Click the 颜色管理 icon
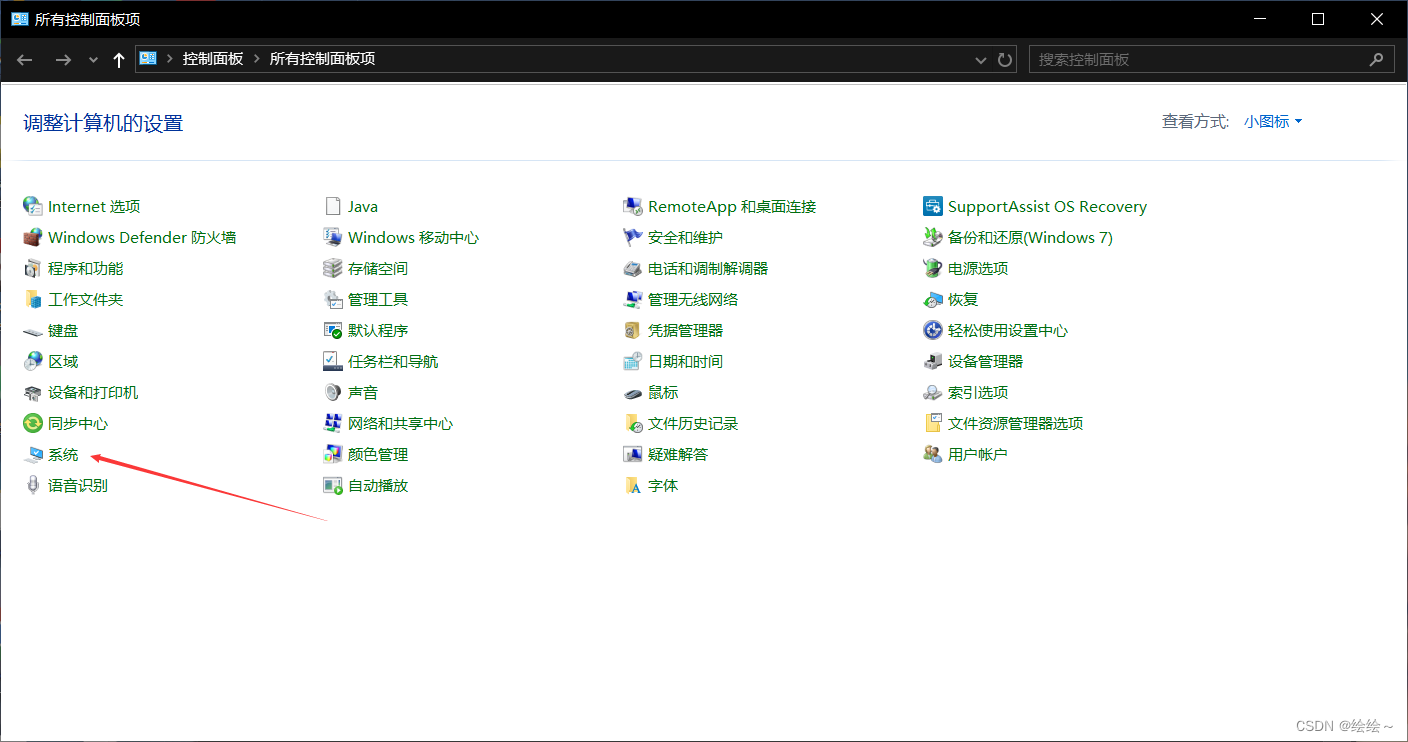Screen dimensions: 1408x742 click(x=333, y=454)
